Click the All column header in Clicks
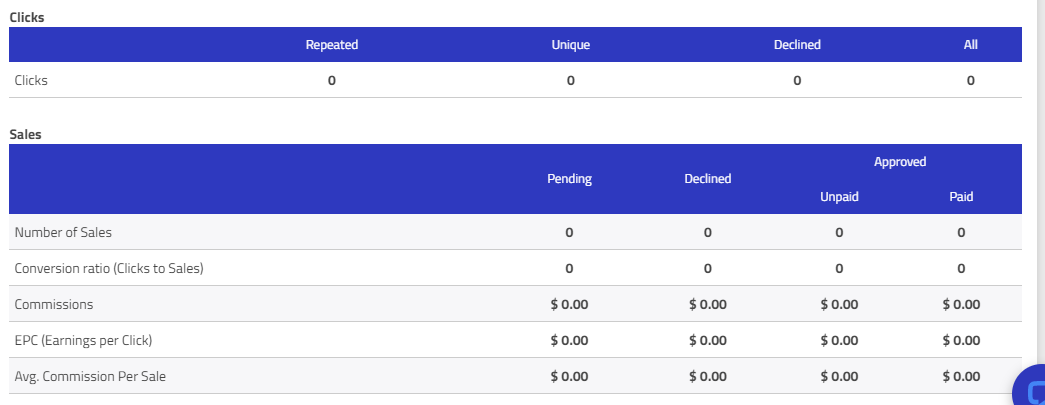 click(970, 45)
